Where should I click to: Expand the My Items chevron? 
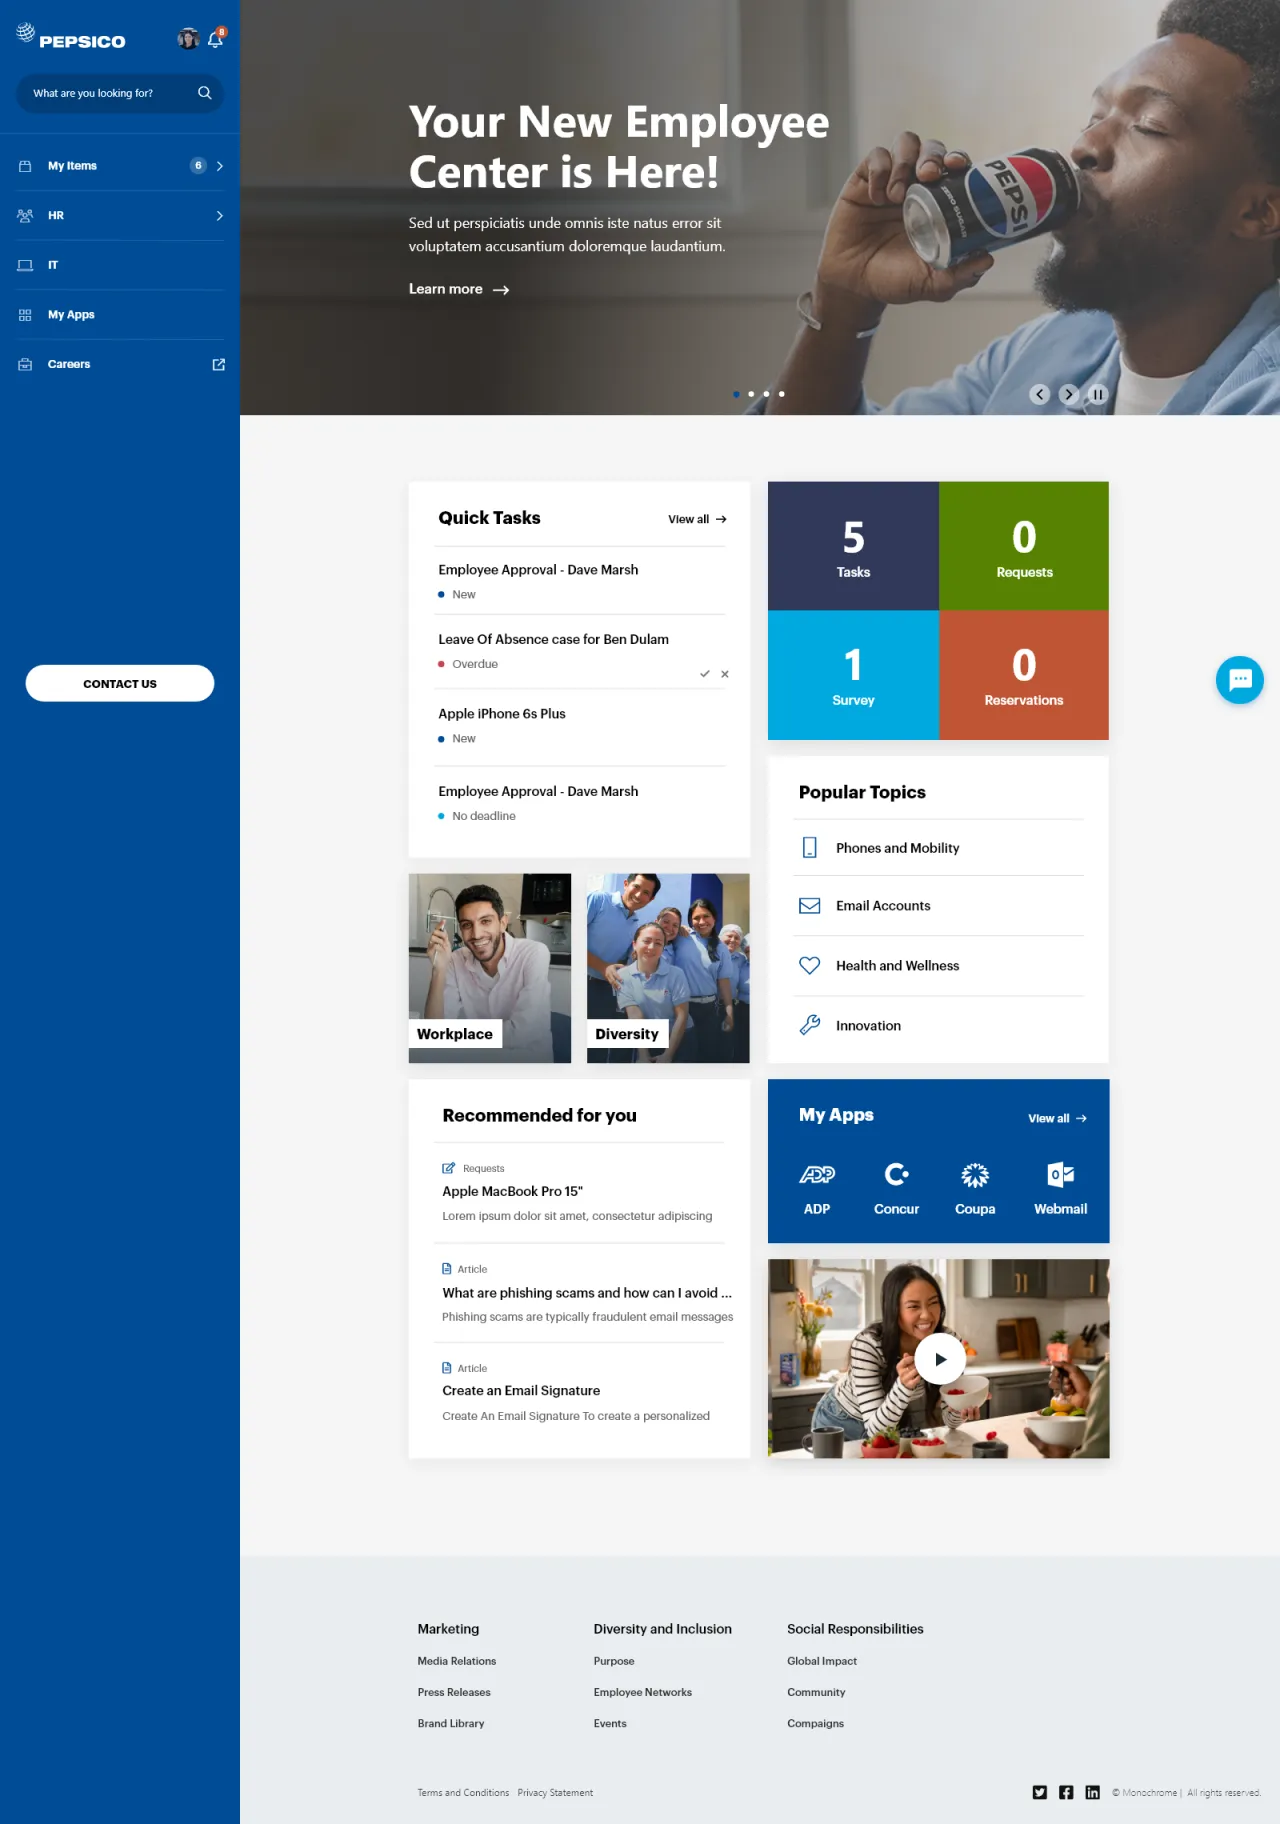[220, 166]
